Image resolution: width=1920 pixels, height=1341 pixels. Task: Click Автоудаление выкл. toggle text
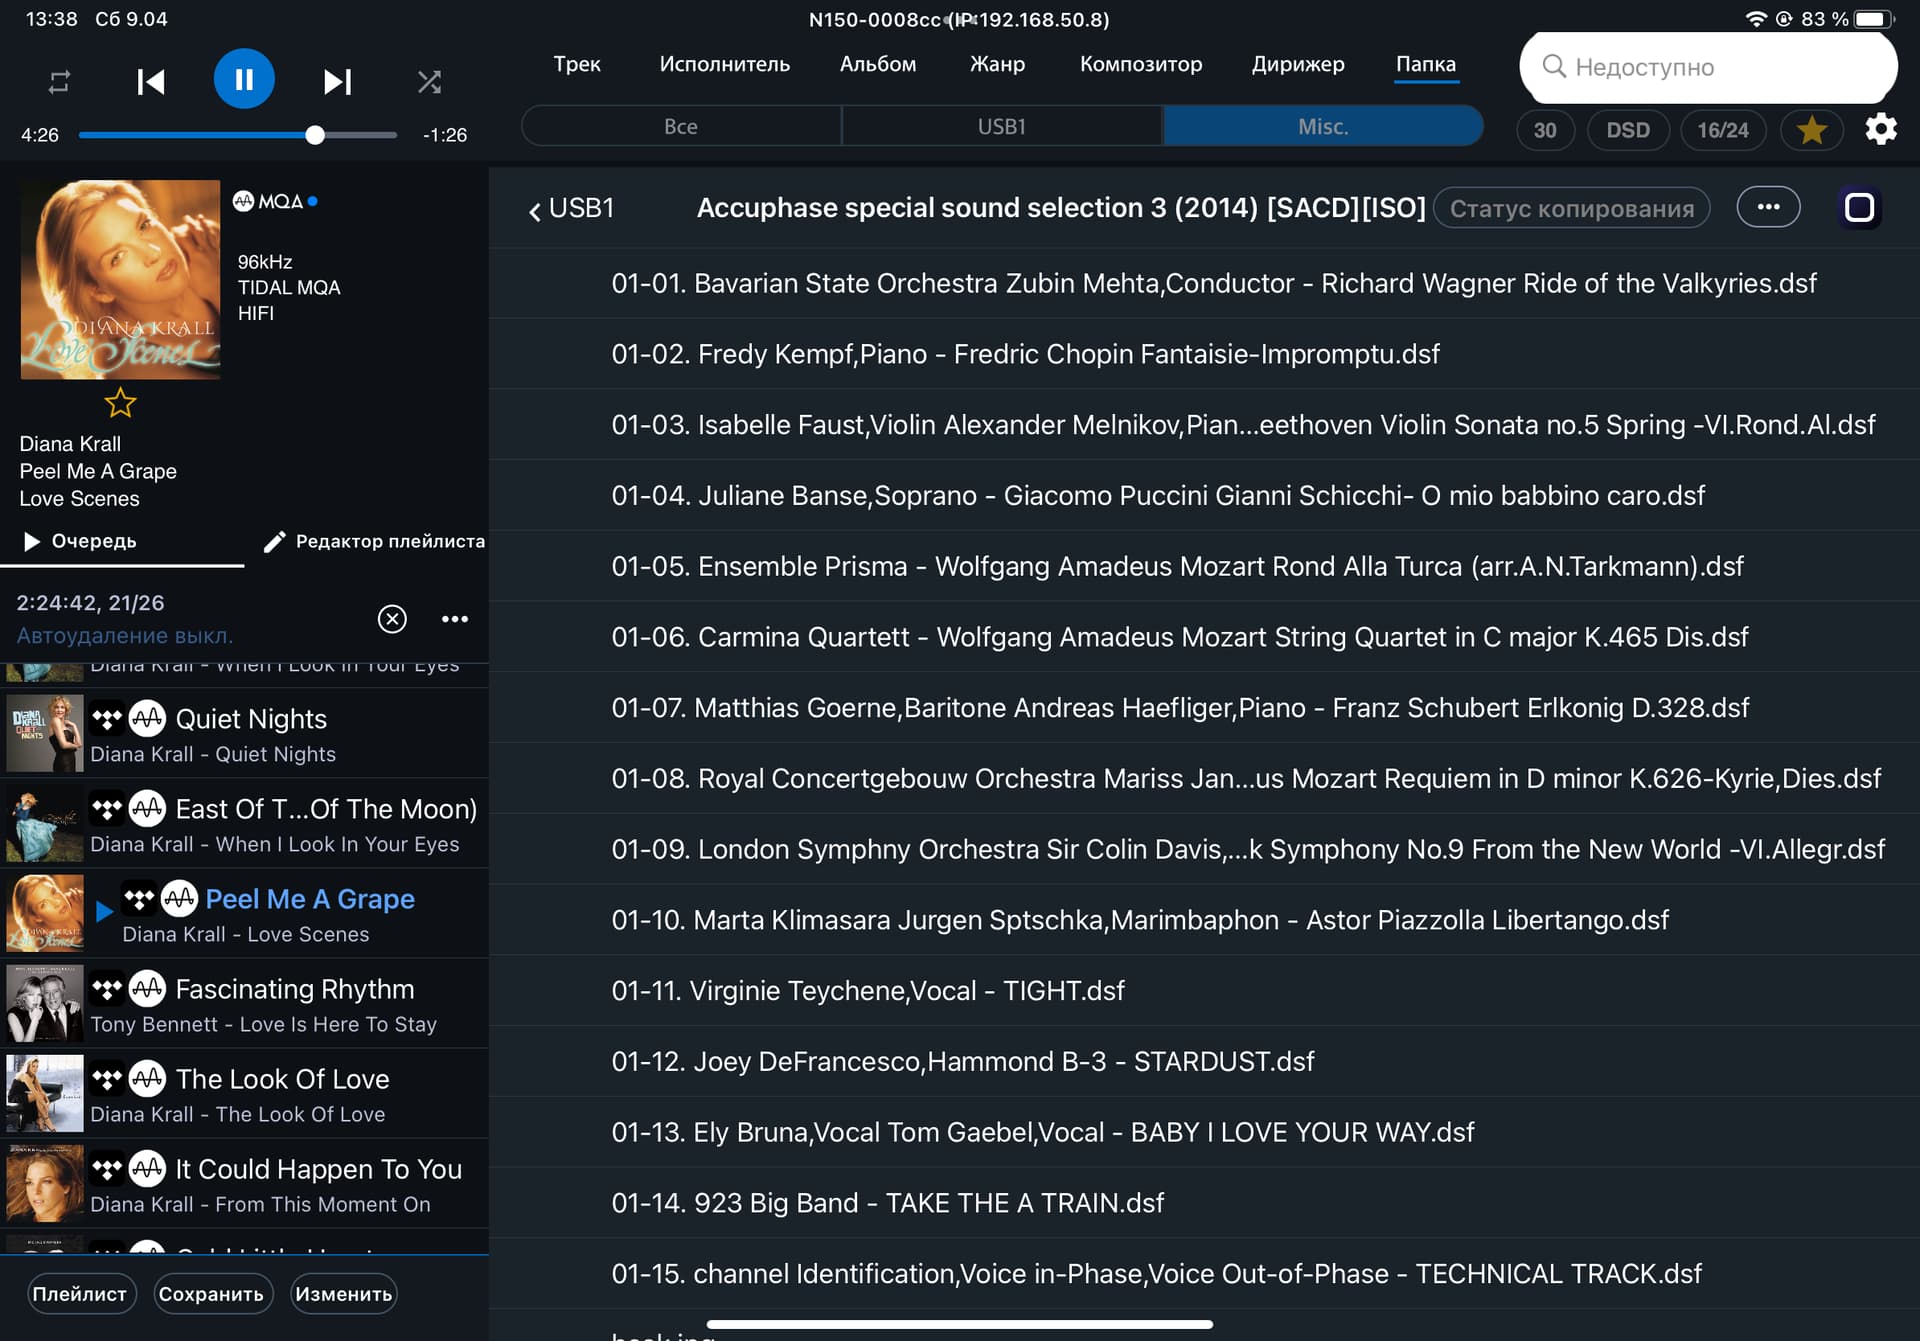124,636
